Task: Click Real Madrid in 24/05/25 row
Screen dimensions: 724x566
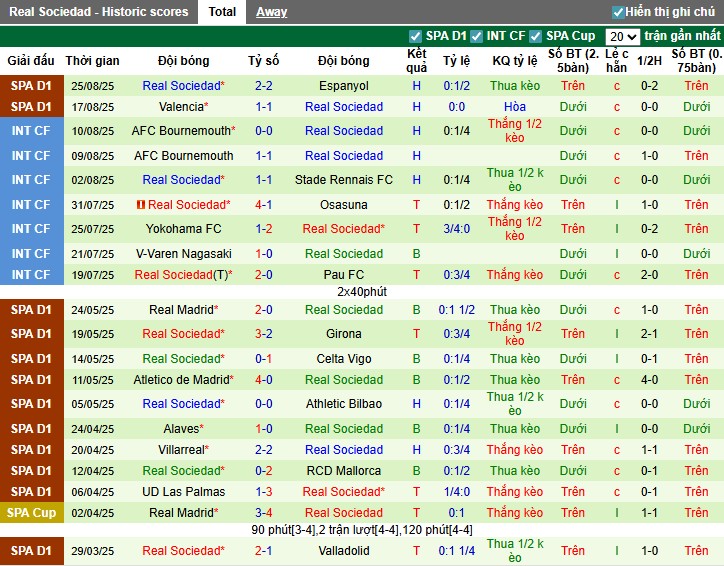Action: point(181,310)
